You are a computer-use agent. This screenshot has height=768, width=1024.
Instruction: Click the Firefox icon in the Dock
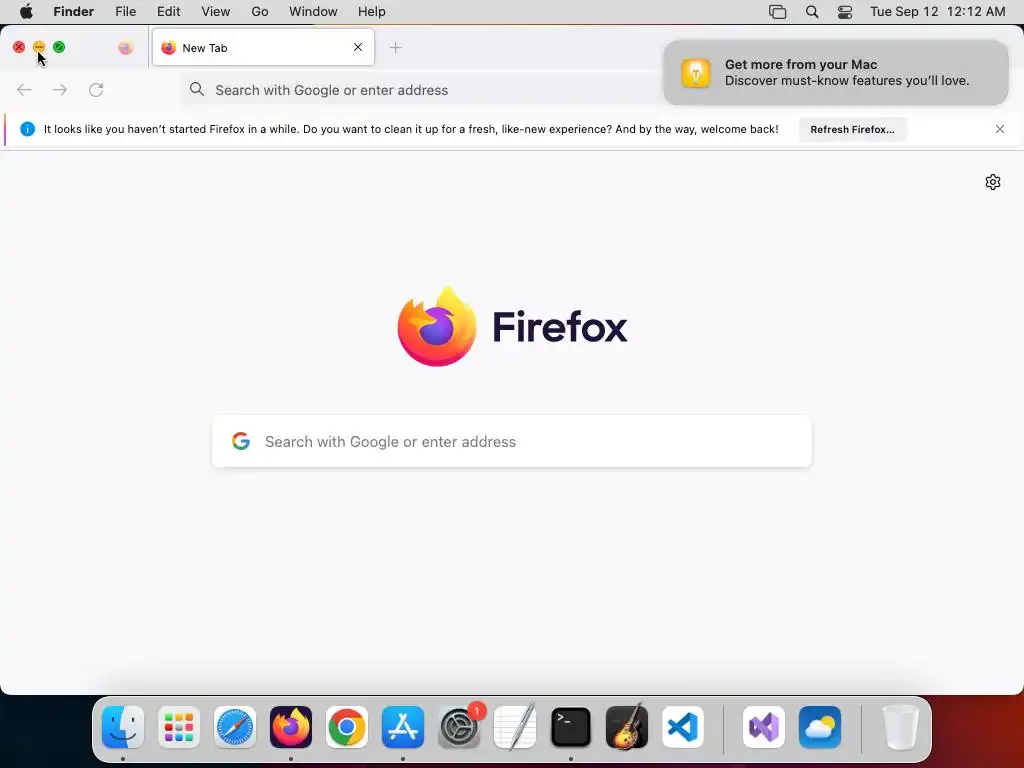click(x=291, y=727)
